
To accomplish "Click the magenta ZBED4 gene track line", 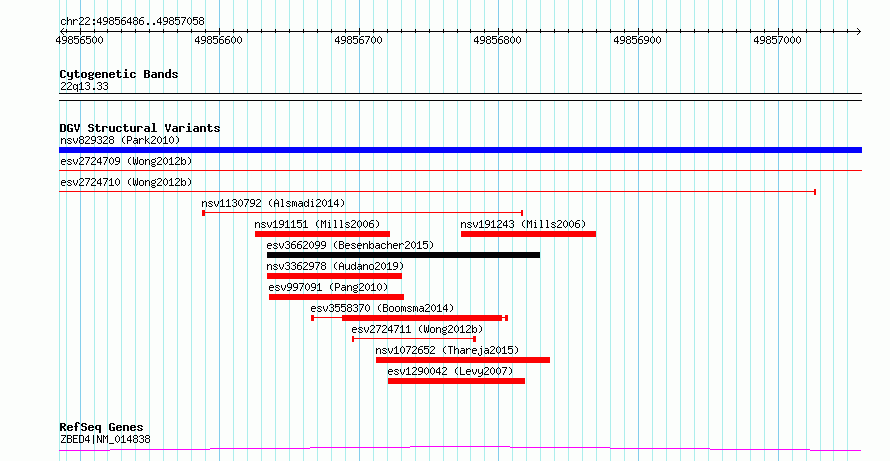I will tap(460, 449).
